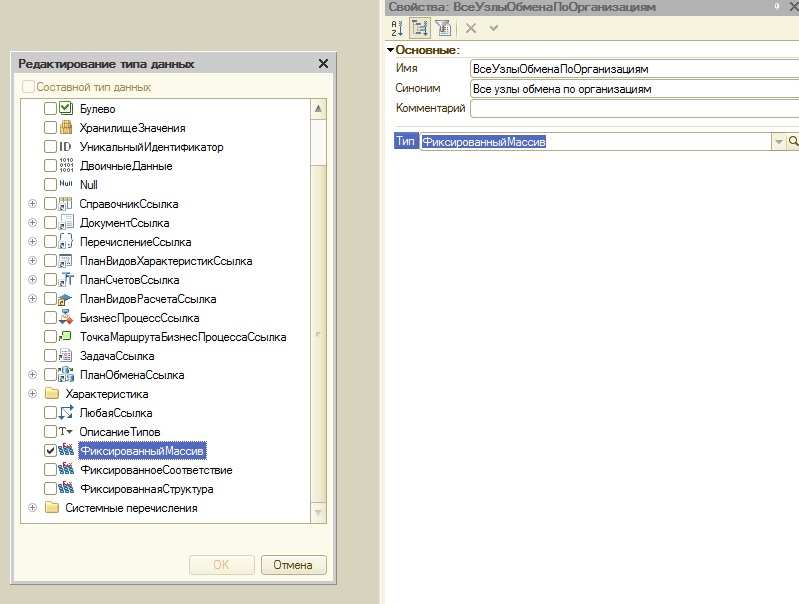Screen dimensions: 799x604
Task: Click the ТочкаМаршрутаБизнесПроцессаСсылка icon
Action: click(65, 336)
